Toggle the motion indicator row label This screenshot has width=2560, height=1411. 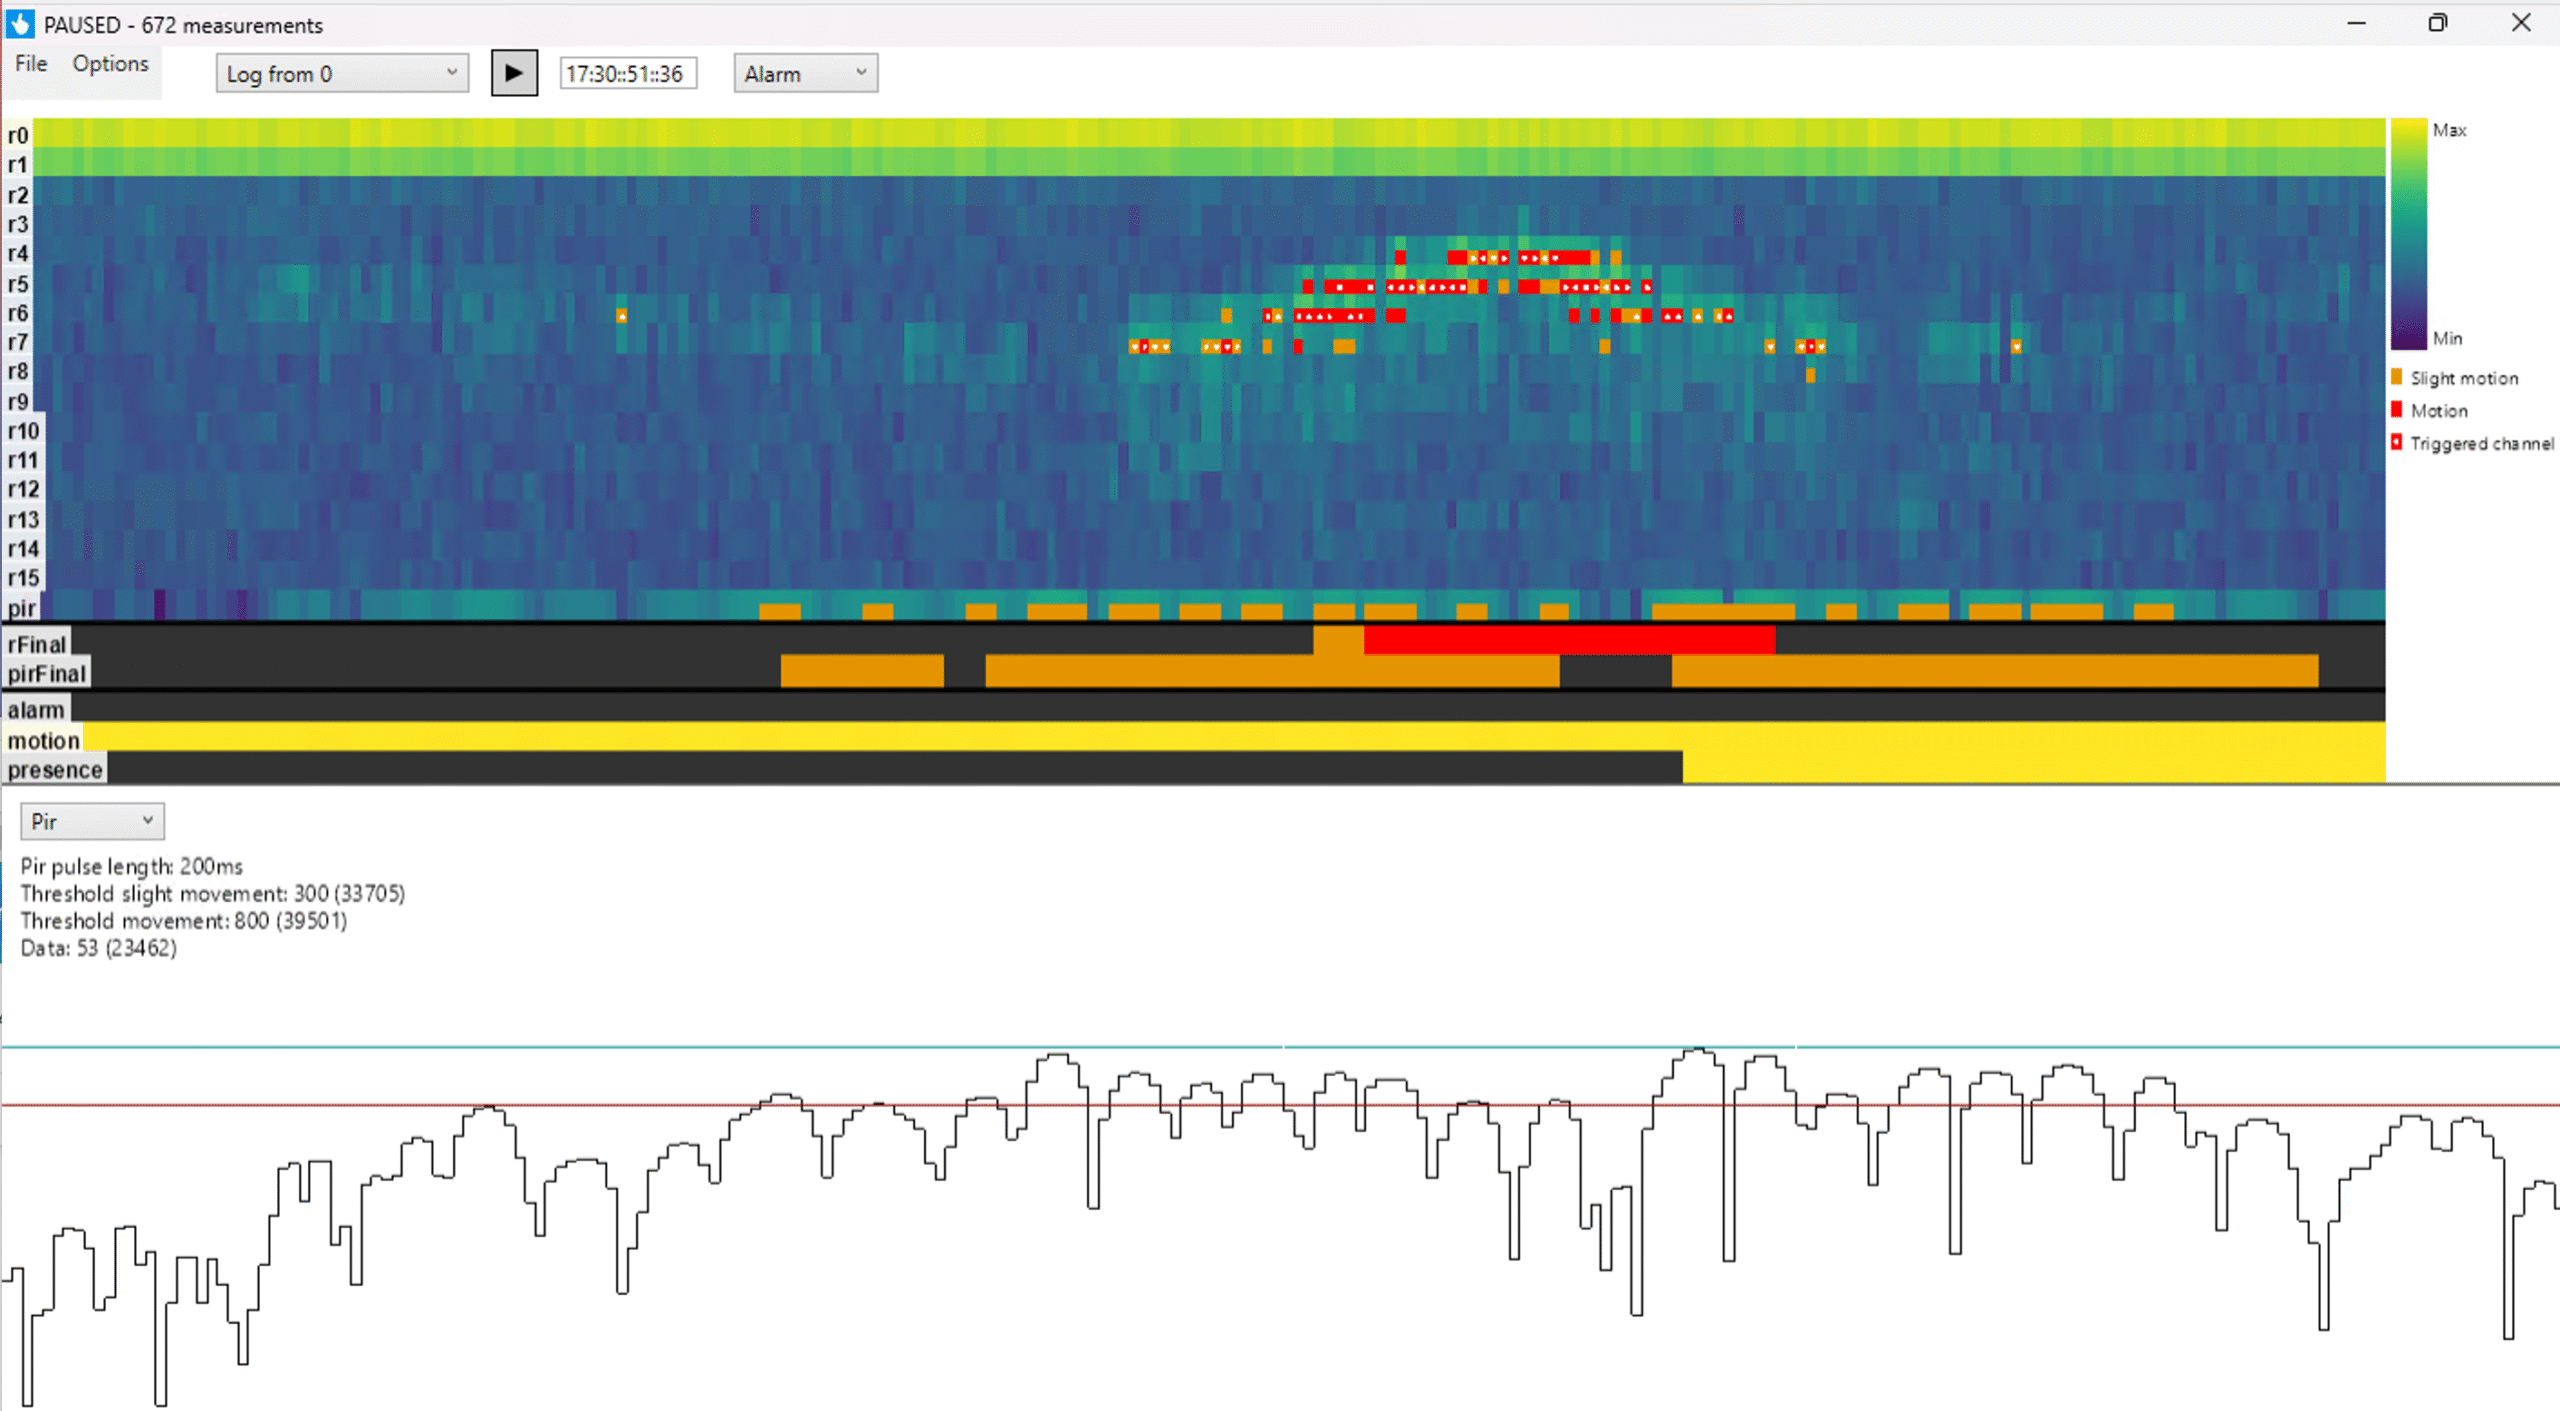tap(42, 740)
